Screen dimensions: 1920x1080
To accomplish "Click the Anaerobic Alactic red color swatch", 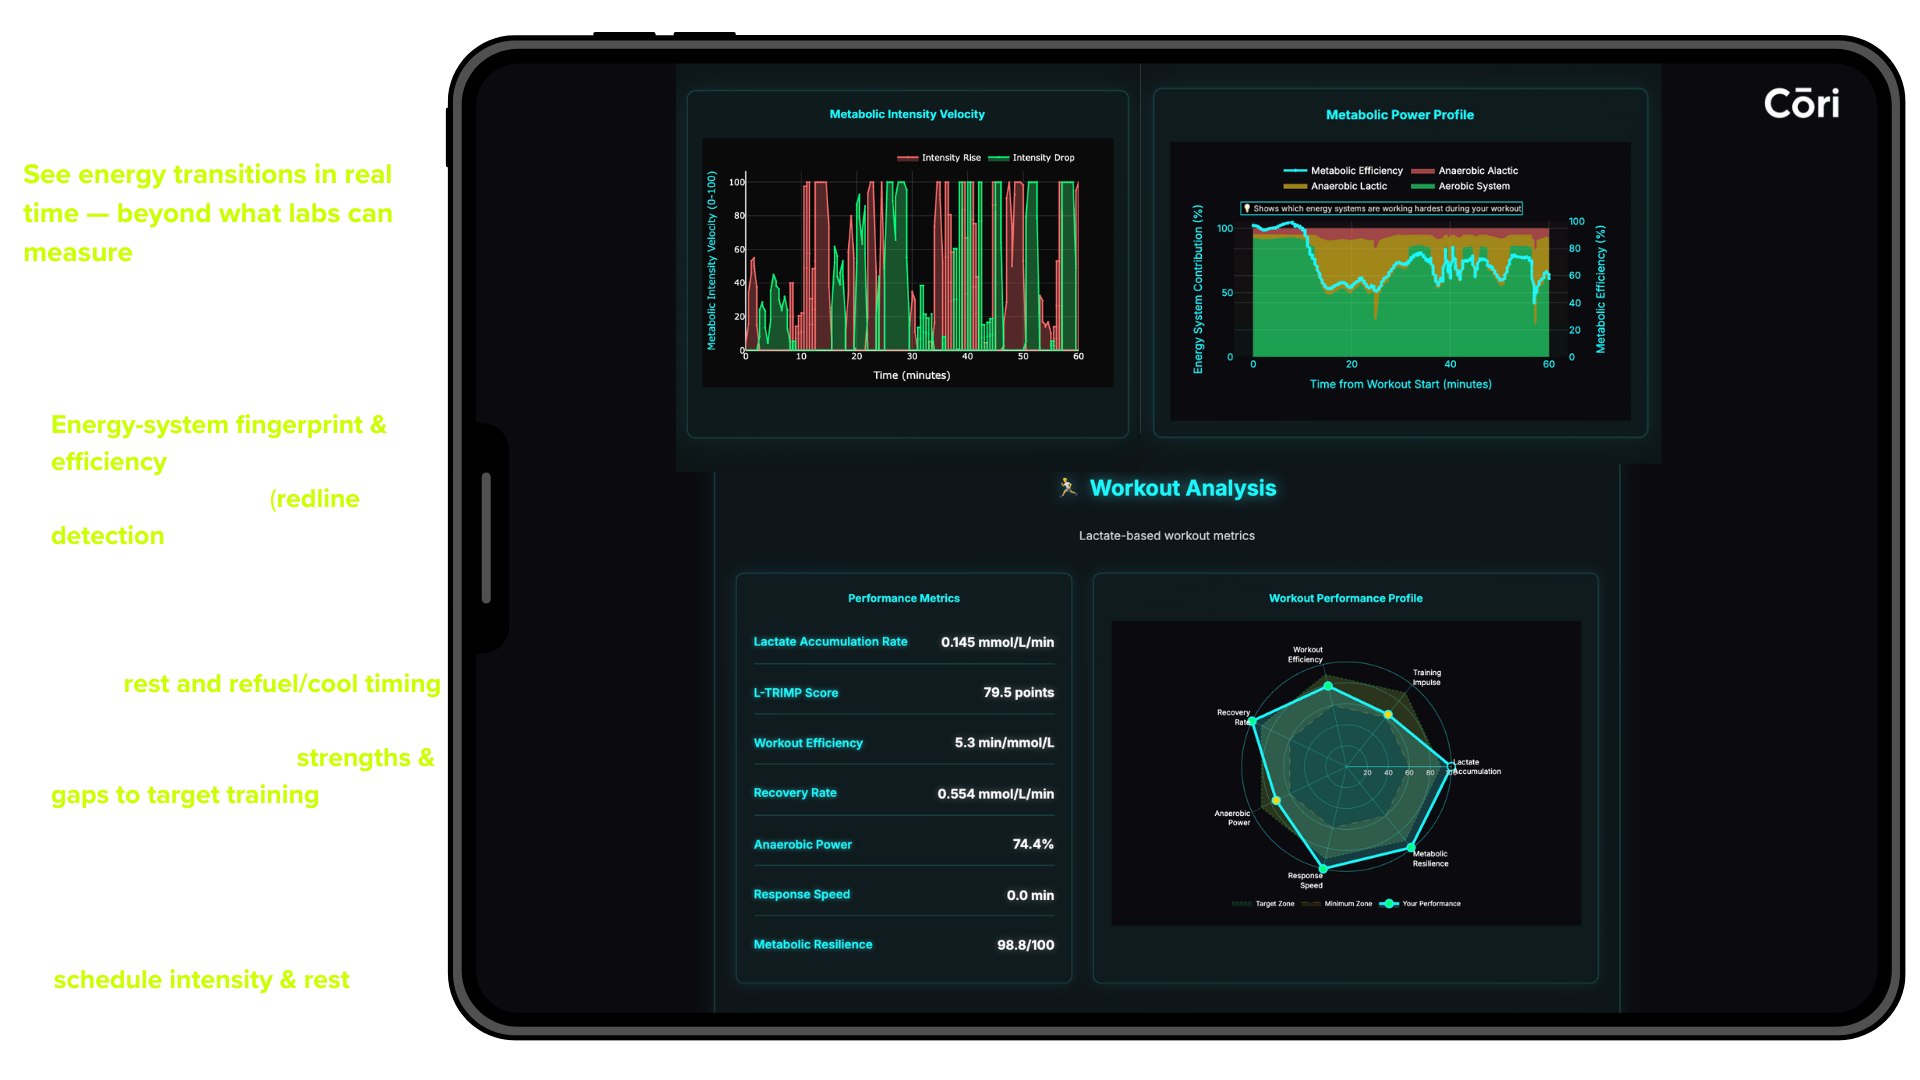I will [x=1423, y=171].
